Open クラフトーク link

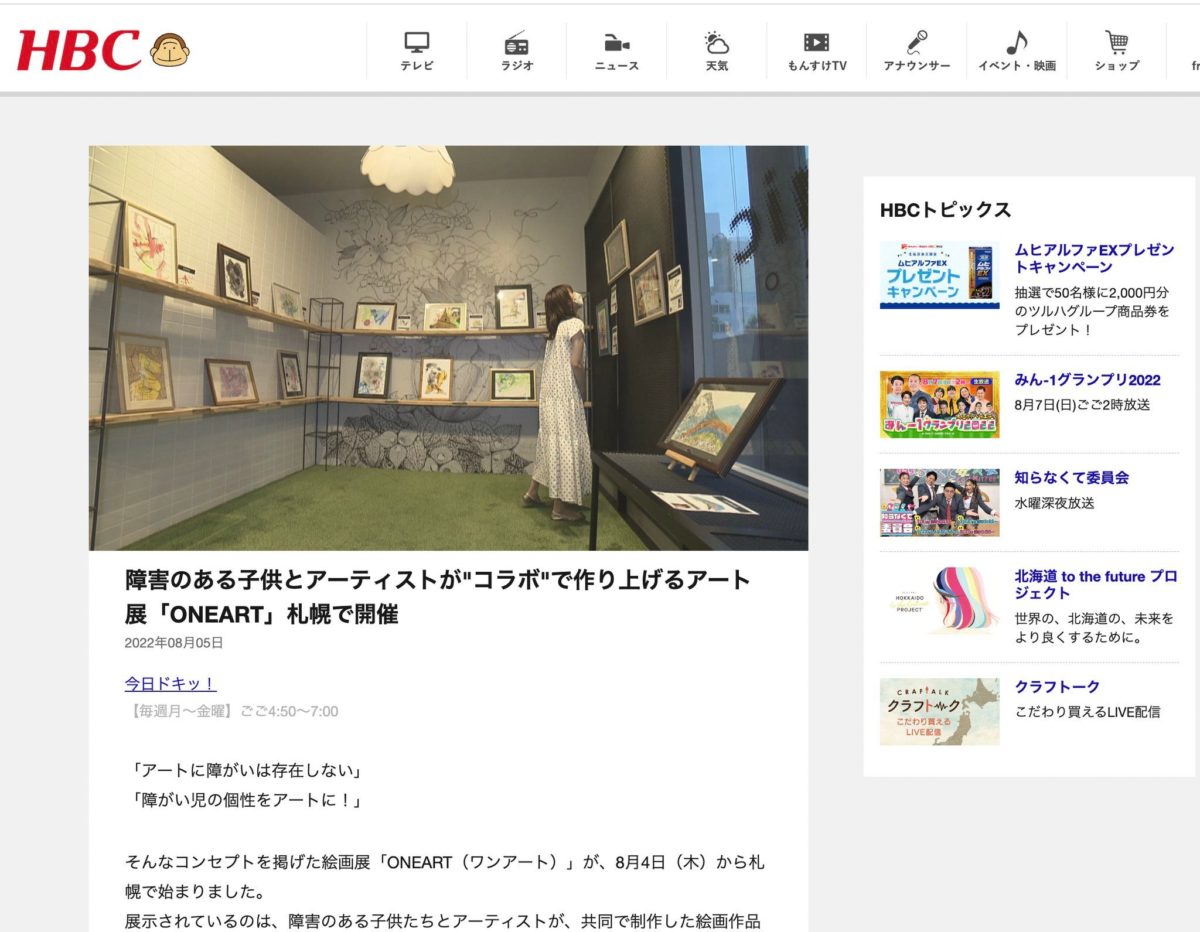[1057, 687]
